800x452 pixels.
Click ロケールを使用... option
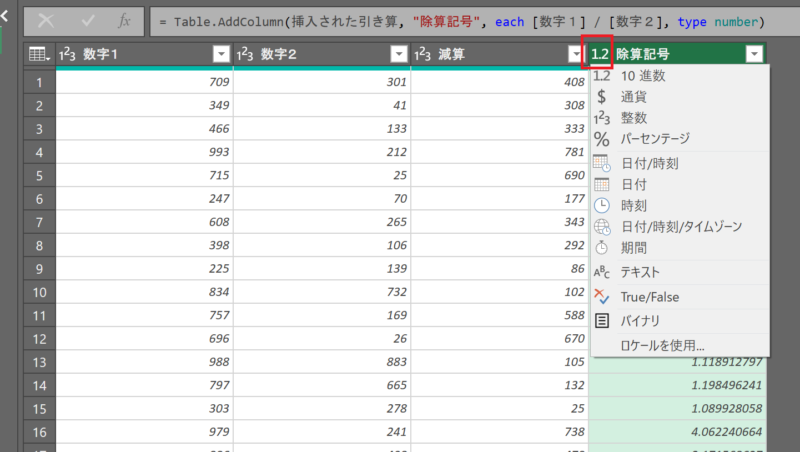click(x=662, y=345)
